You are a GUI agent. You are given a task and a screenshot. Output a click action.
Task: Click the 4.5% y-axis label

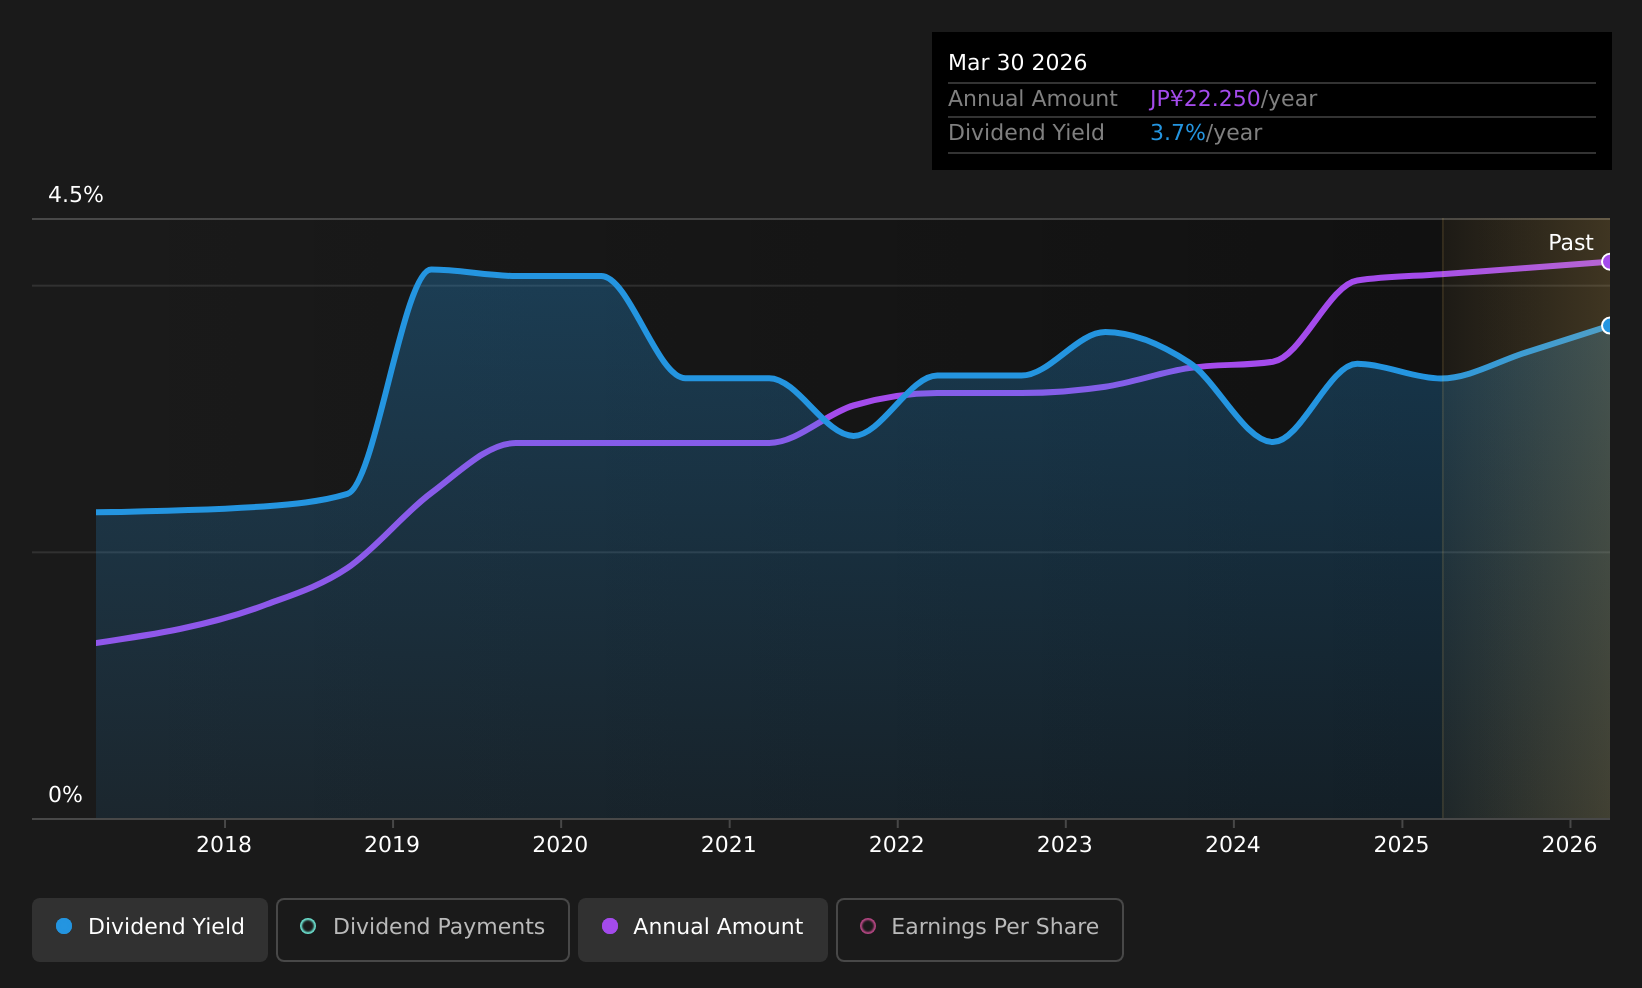point(76,195)
